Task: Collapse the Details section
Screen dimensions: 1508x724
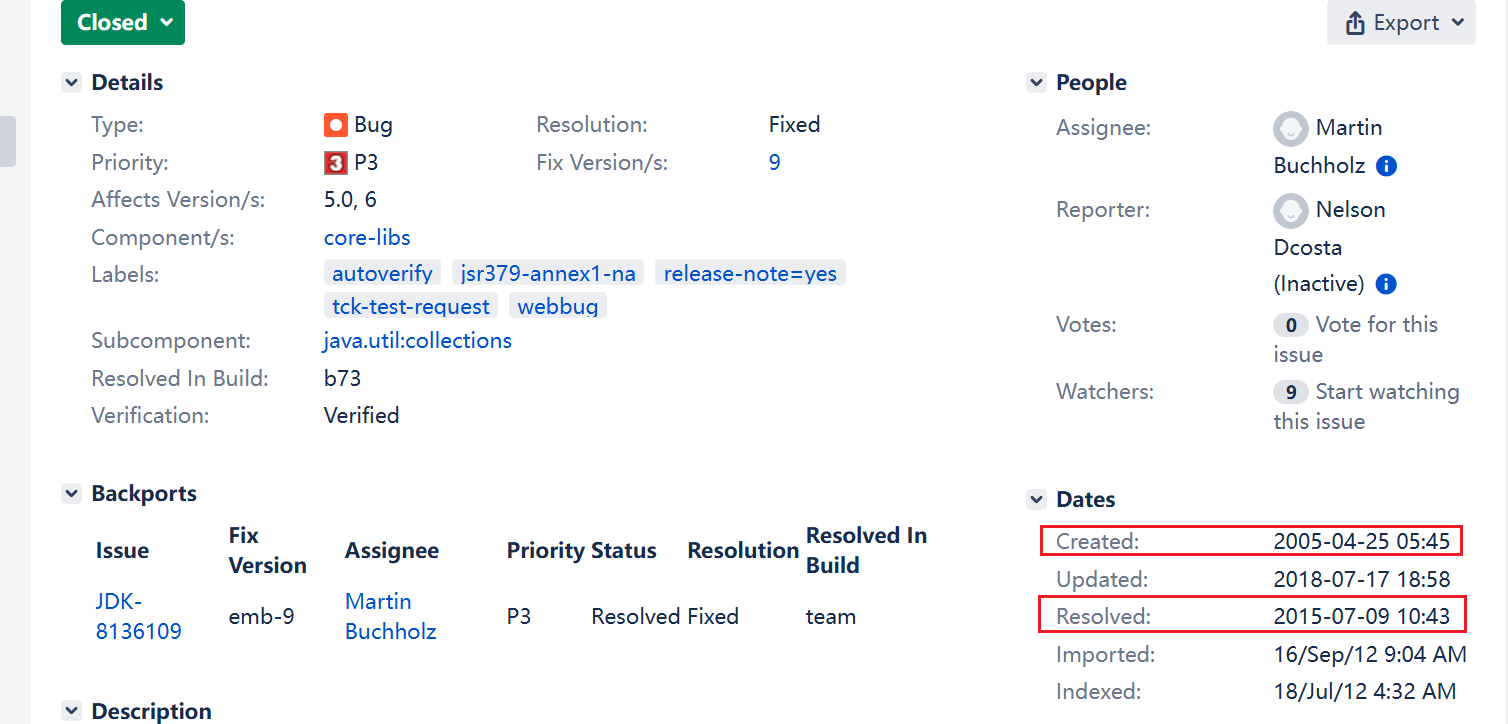Action: pos(71,83)
